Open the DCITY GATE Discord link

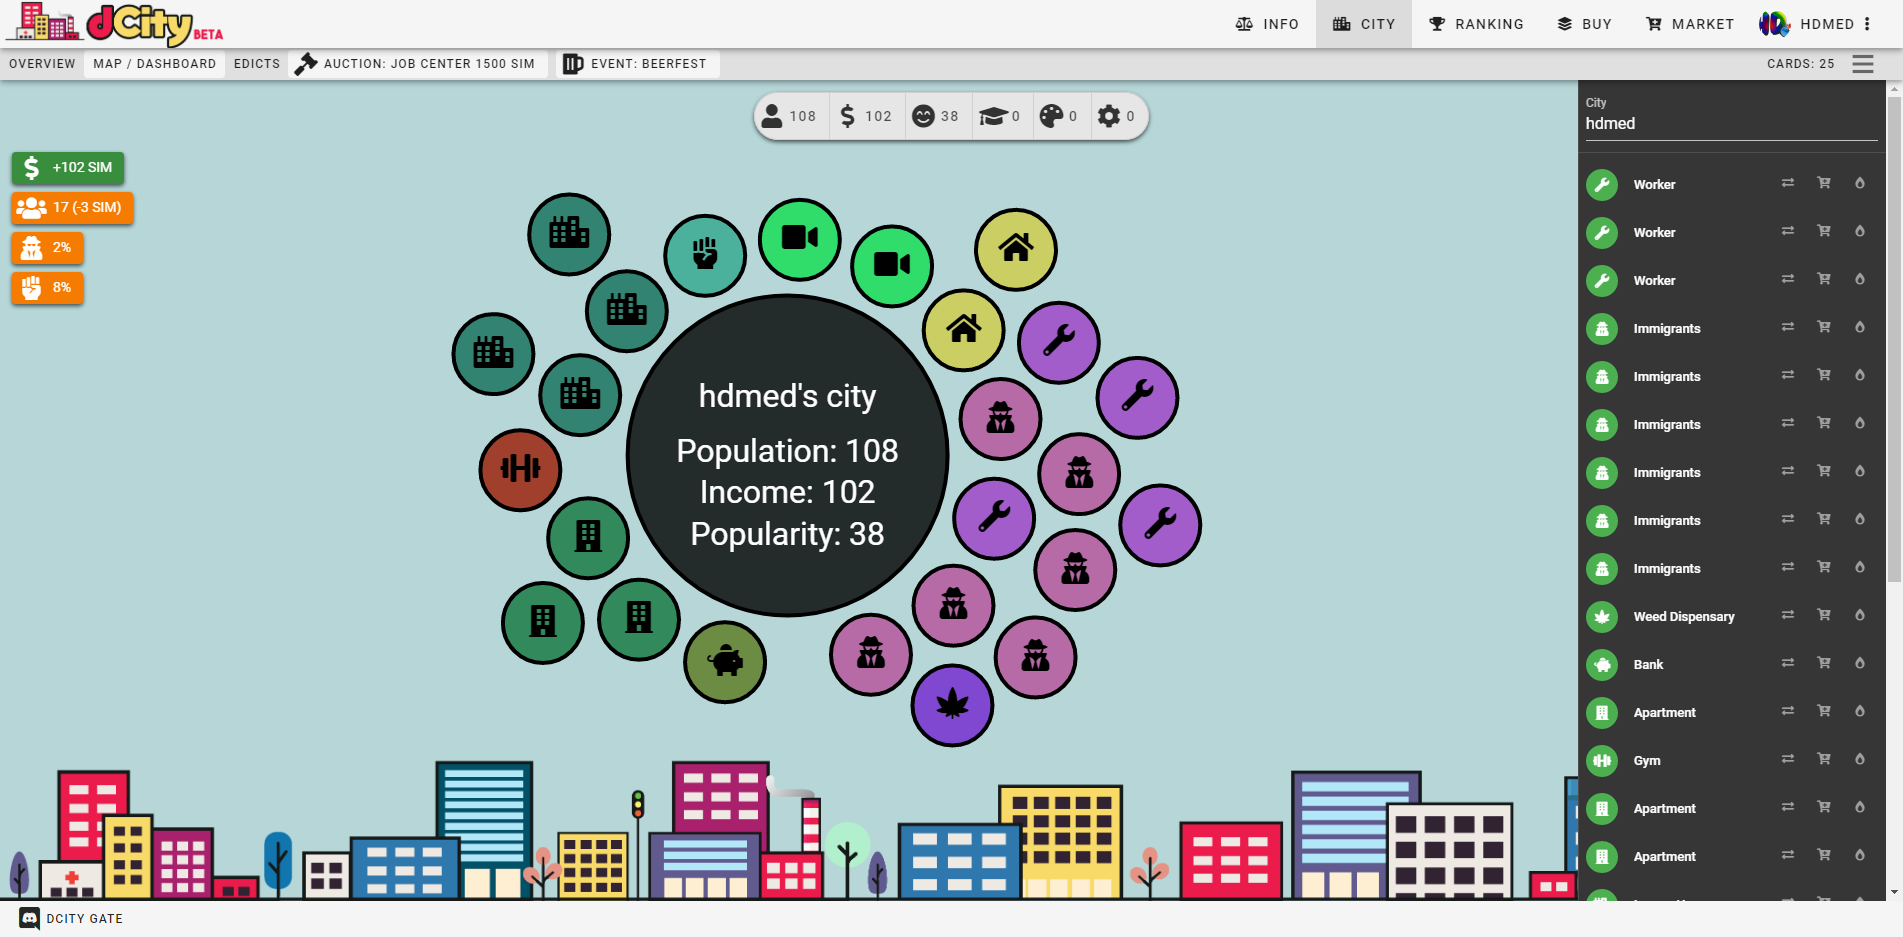click(72, 919)
